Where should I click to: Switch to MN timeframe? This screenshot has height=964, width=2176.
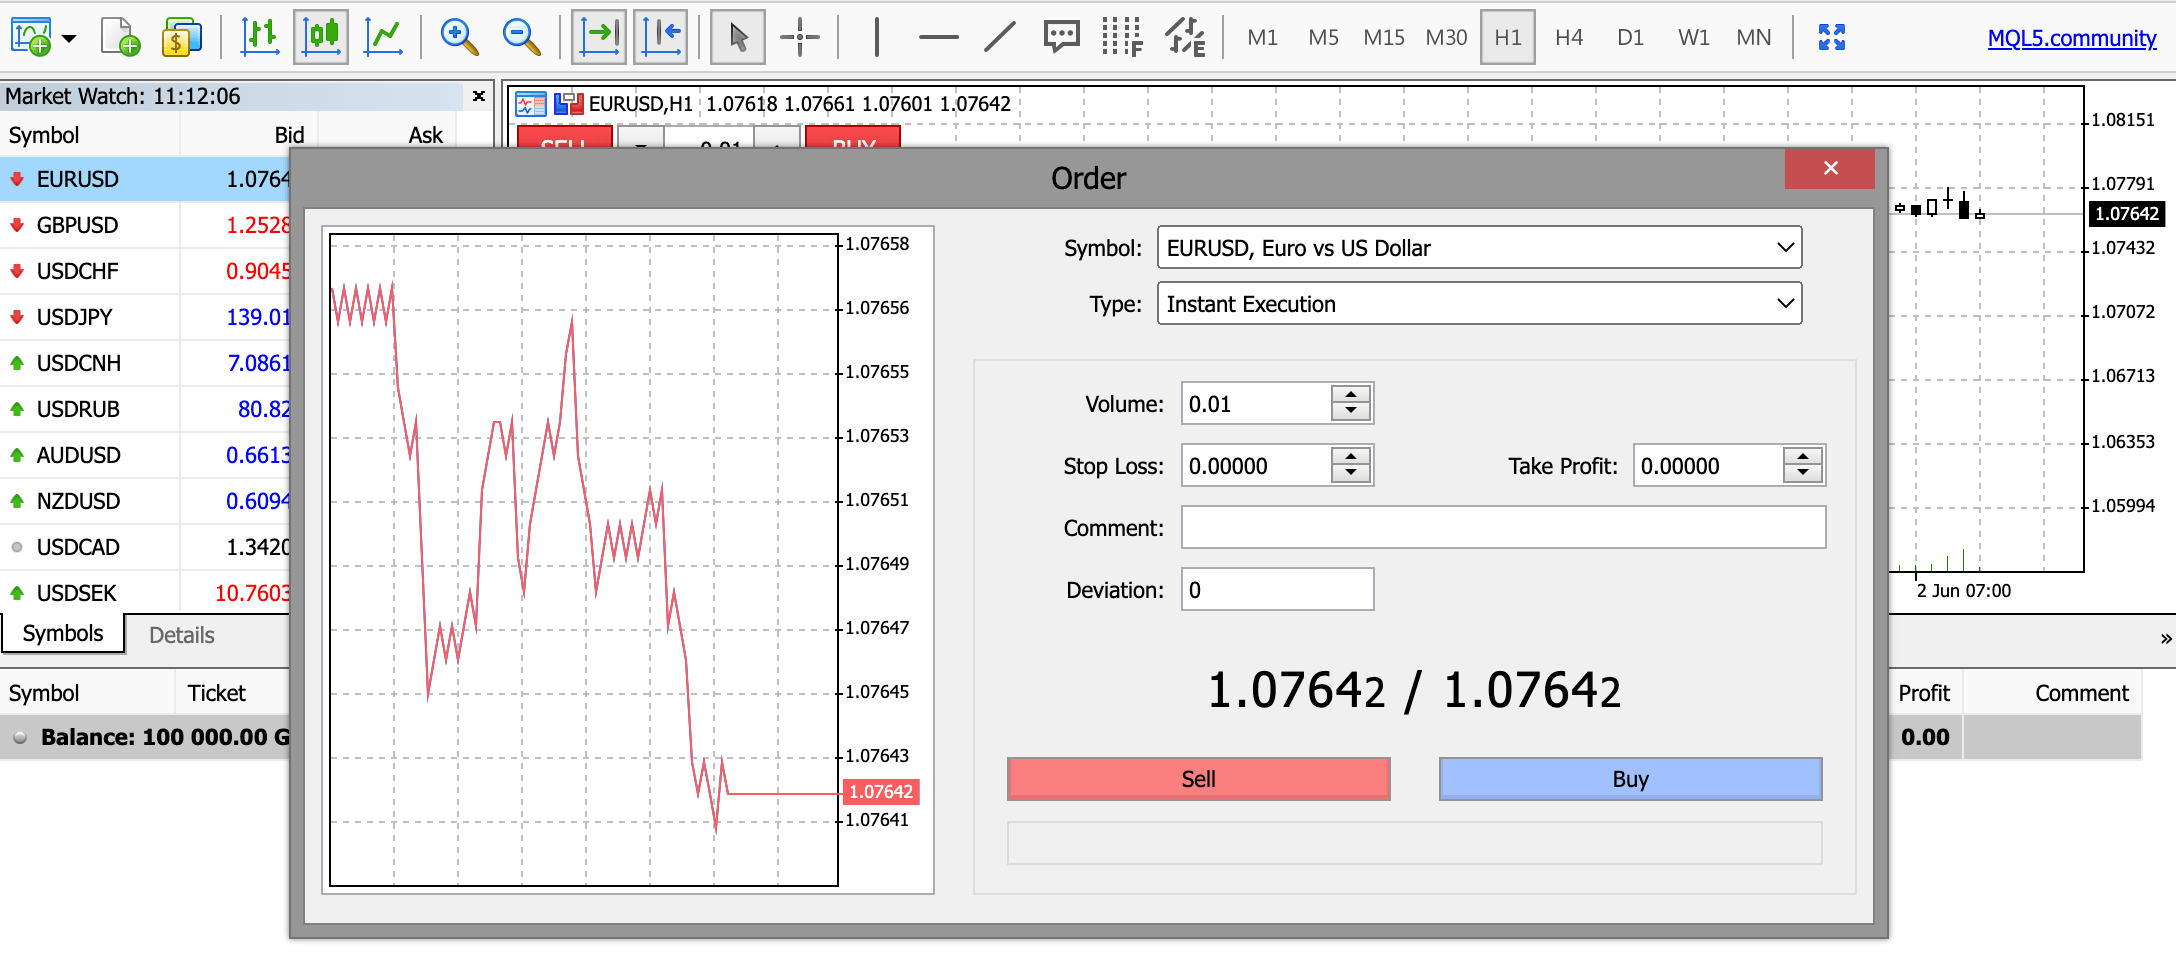coord(1754,37)
